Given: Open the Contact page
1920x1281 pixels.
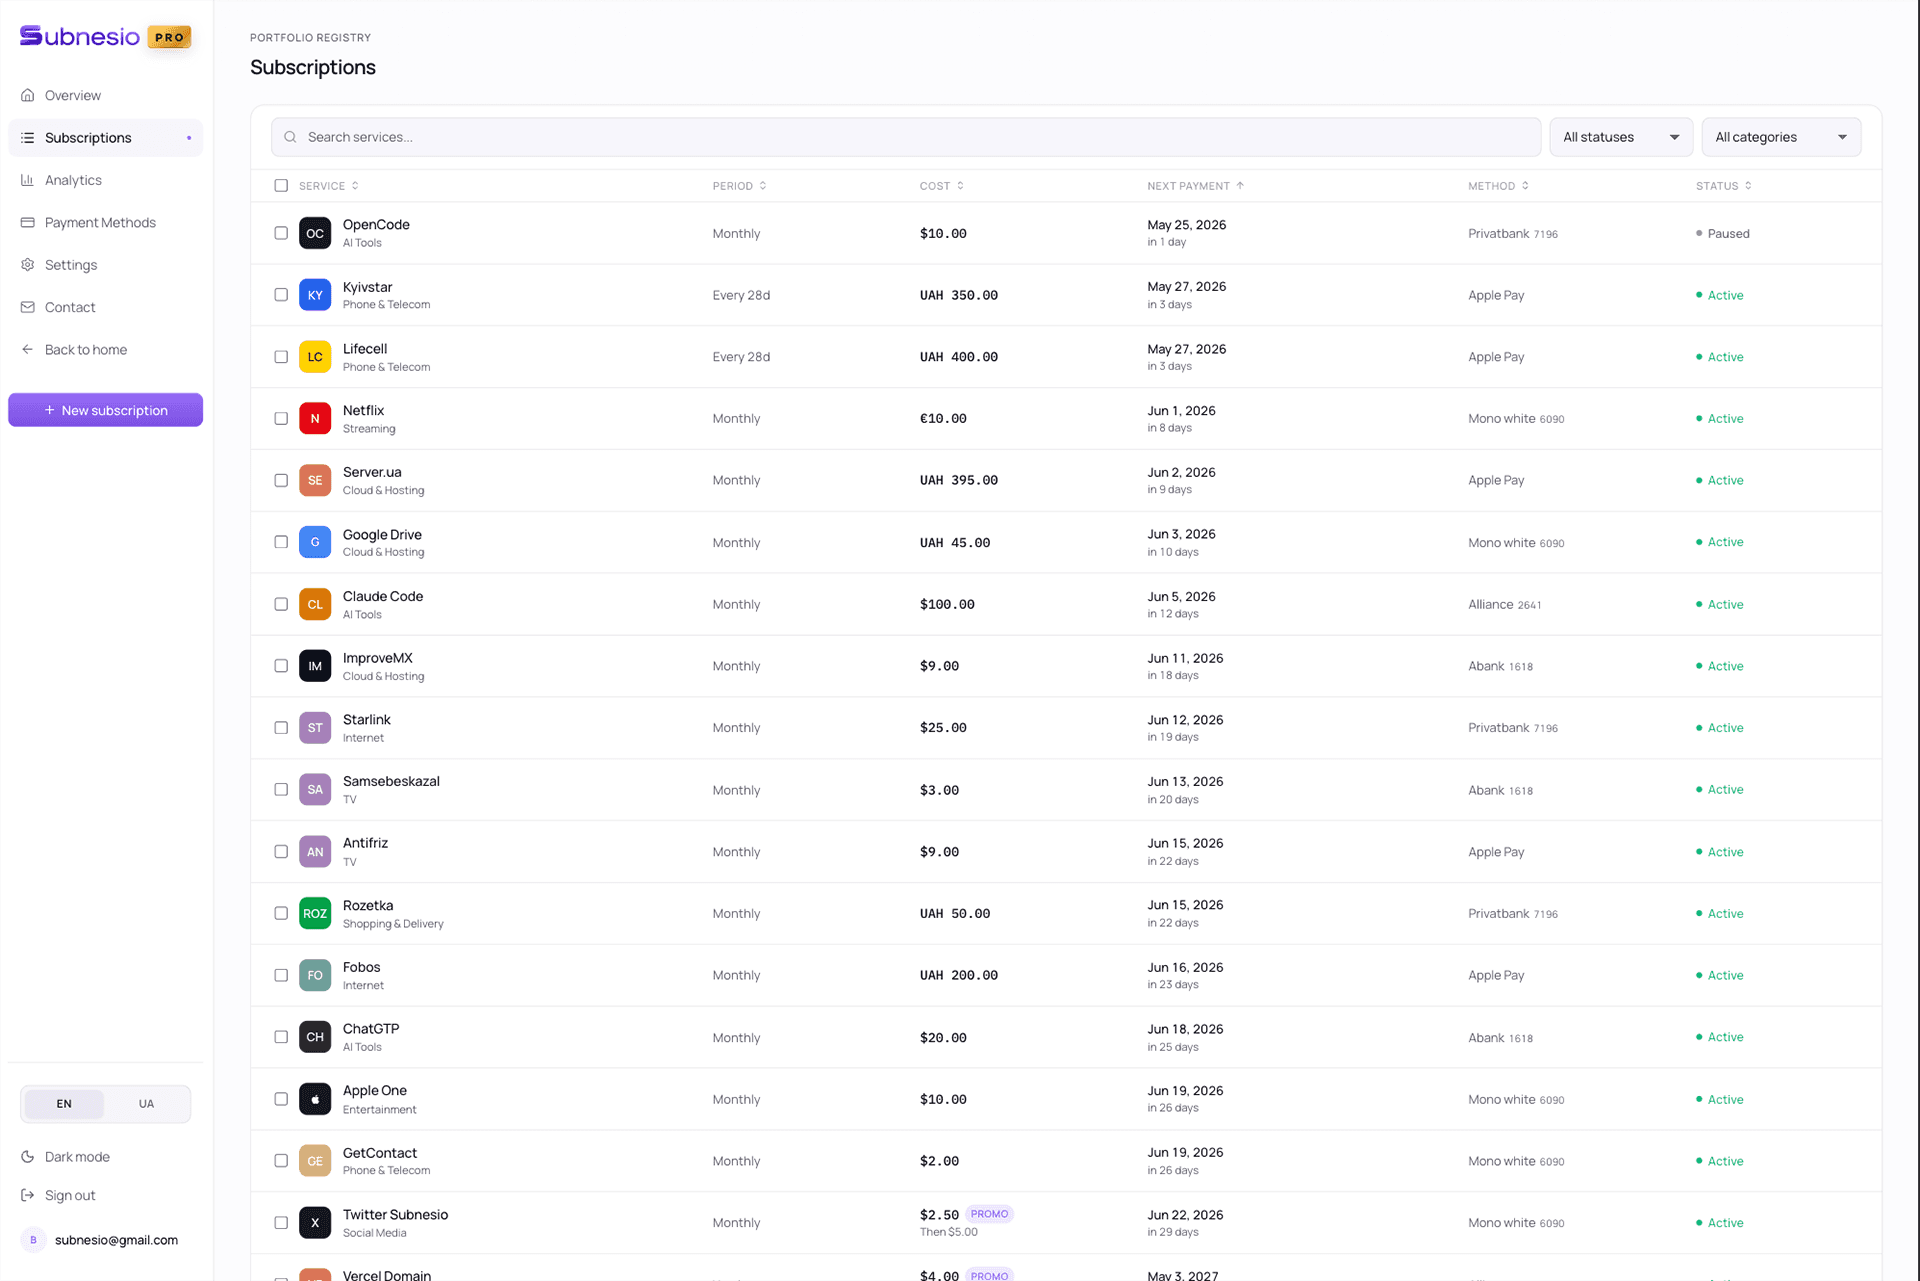Looking at the screenshot, I should pos(105,307).
